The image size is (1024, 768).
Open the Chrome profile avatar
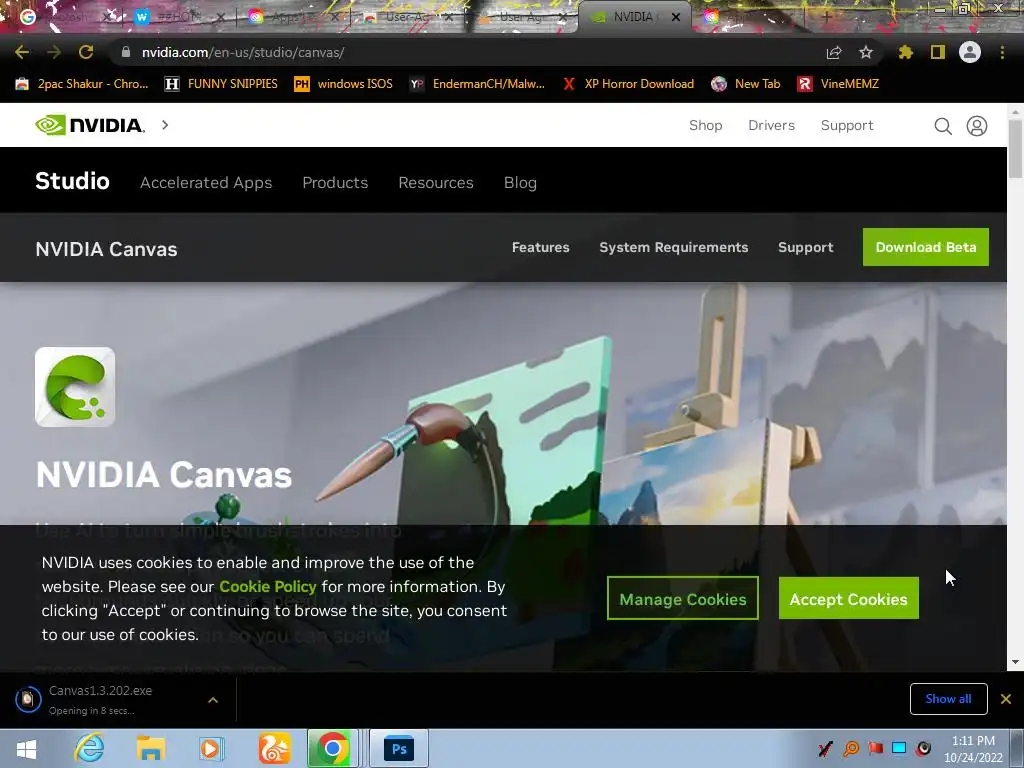[x=970, y=52]
